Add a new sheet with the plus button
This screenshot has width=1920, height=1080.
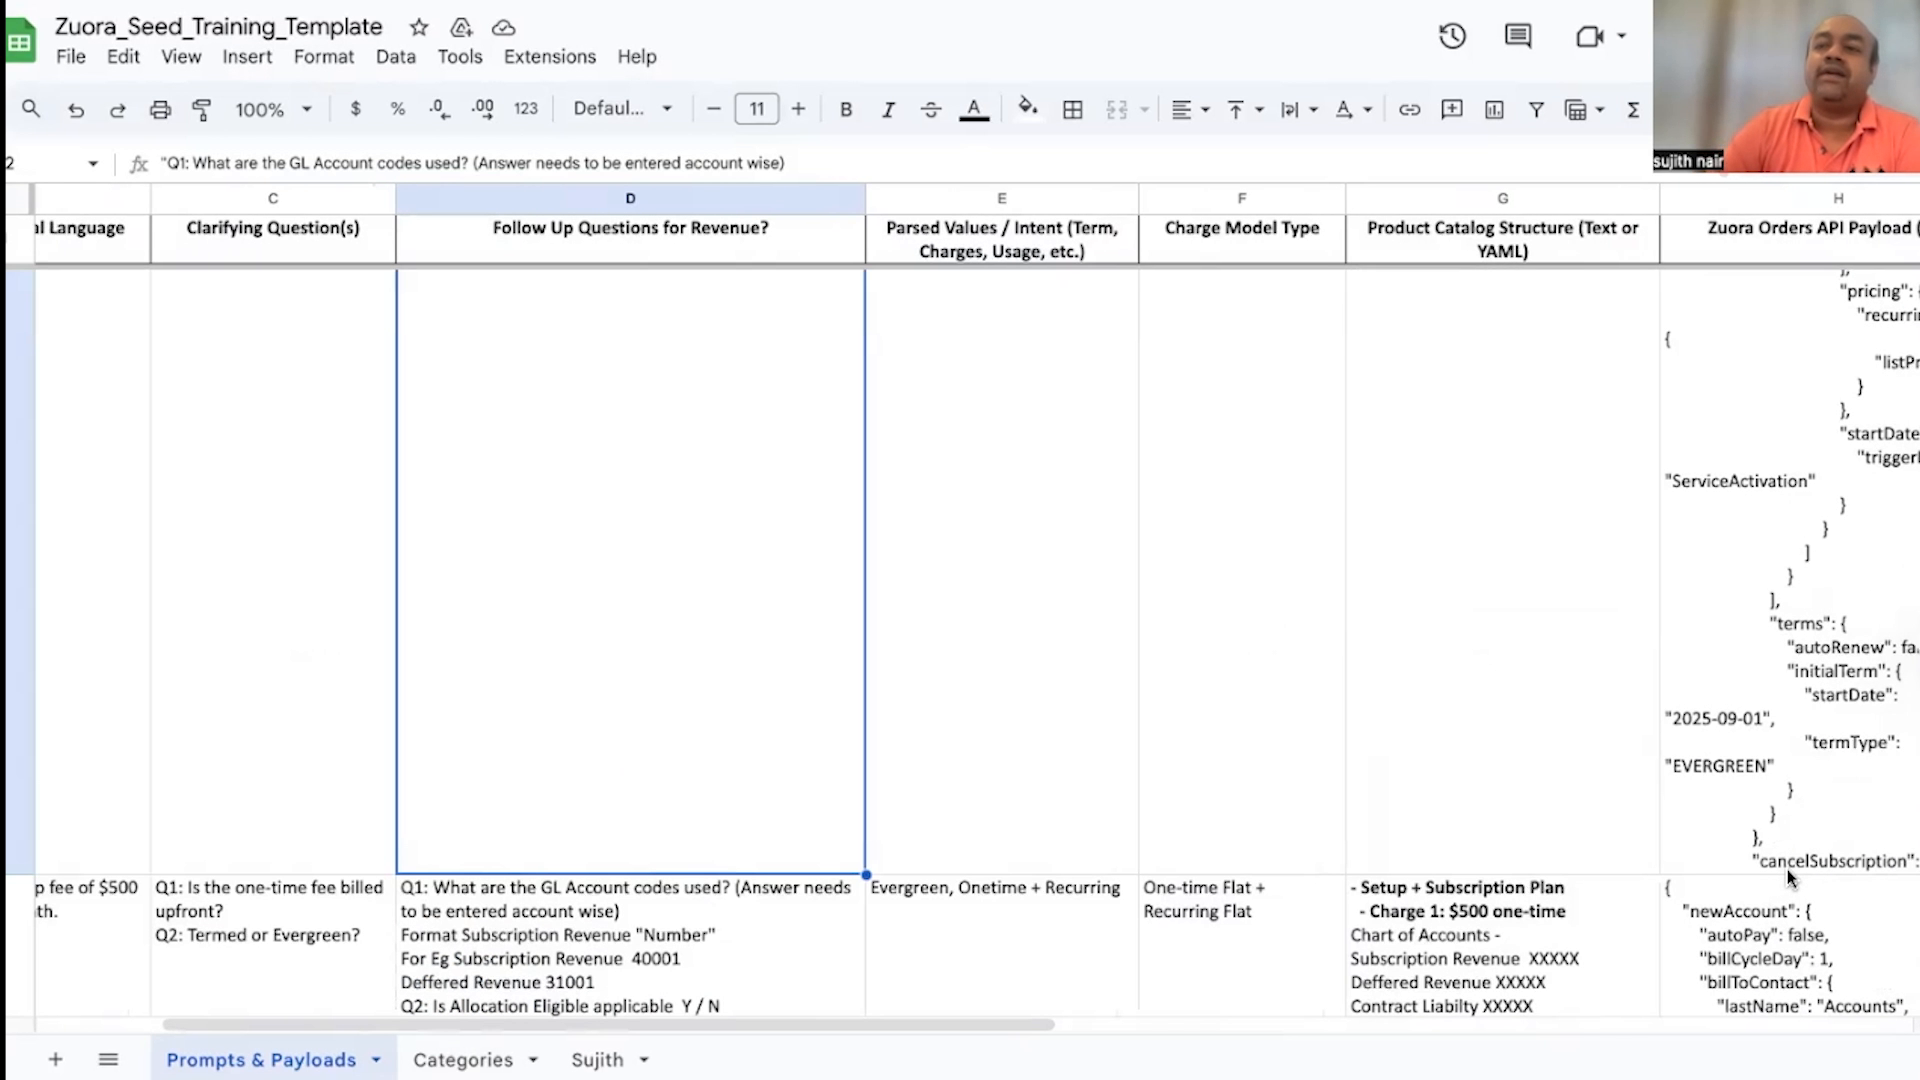[55, 1059]
